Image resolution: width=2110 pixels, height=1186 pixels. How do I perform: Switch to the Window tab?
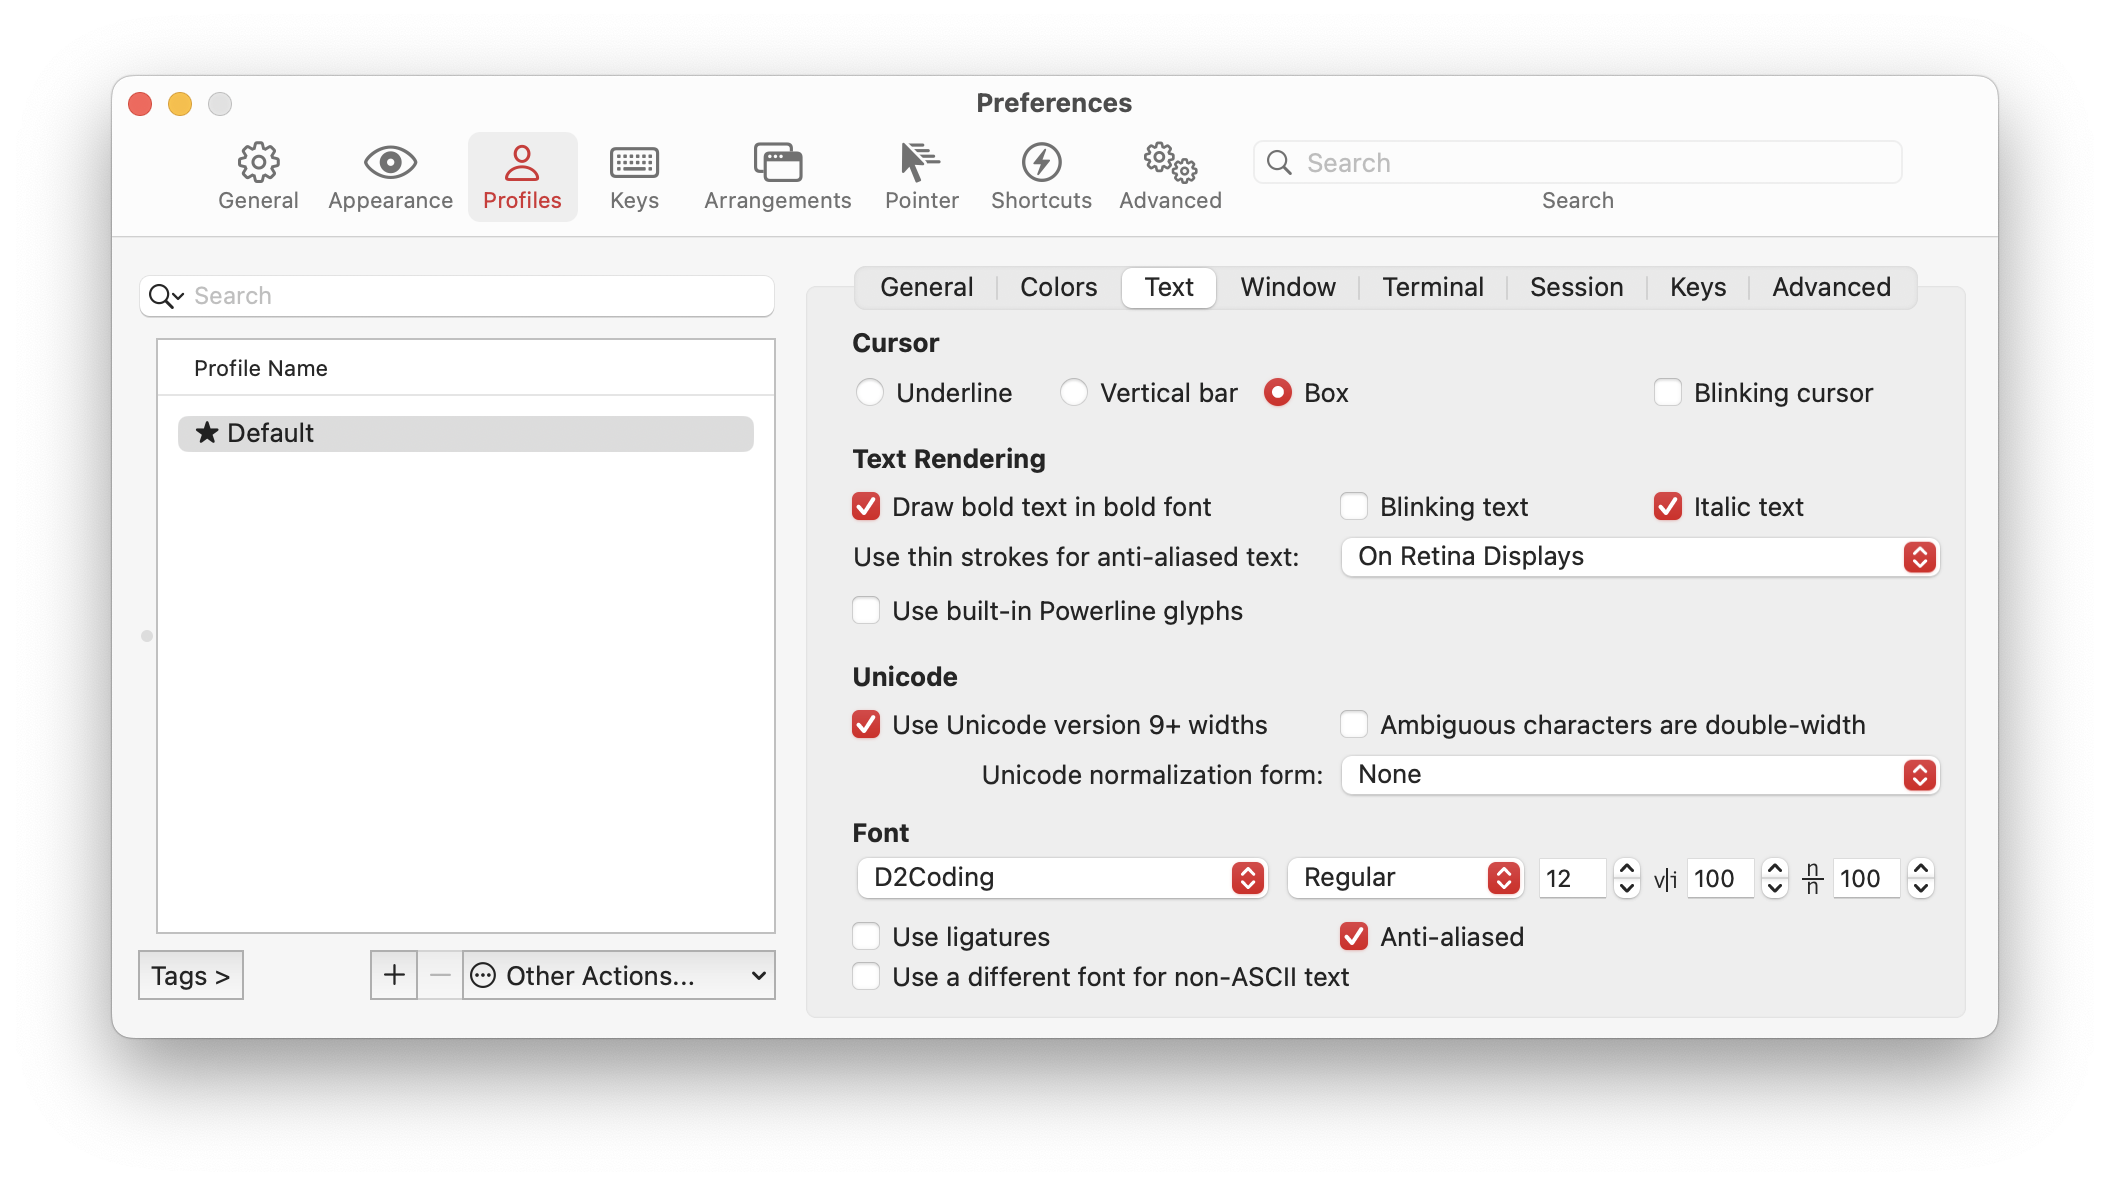[x=1288, y=287]
